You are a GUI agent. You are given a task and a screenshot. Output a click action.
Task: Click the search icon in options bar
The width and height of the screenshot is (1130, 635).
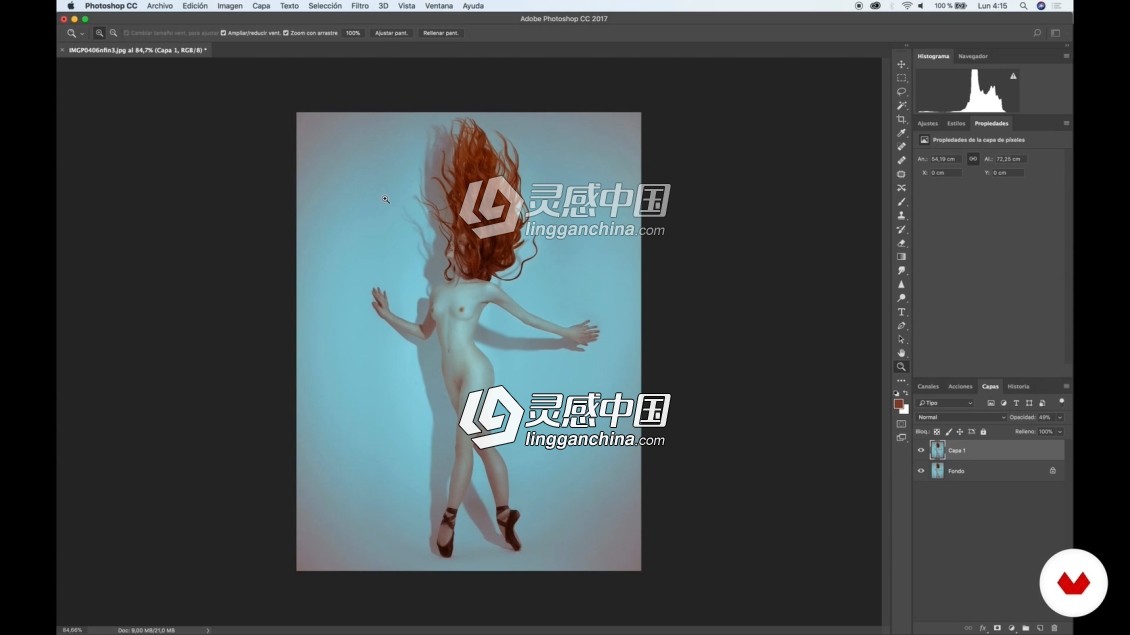(1037, 33)
